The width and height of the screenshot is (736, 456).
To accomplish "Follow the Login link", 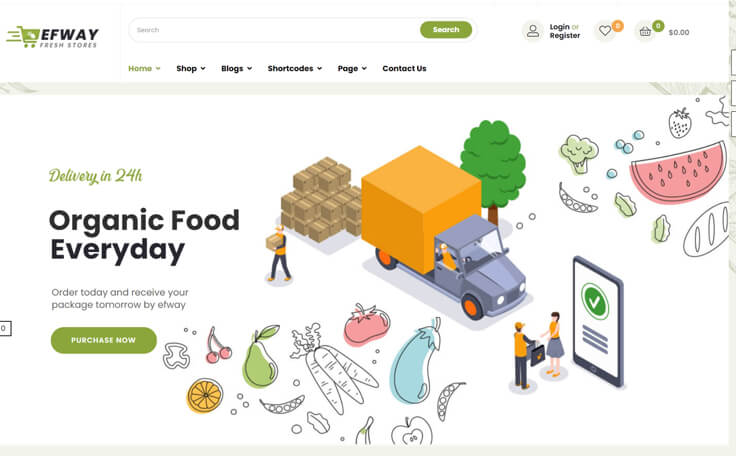I will pos(560,27).
